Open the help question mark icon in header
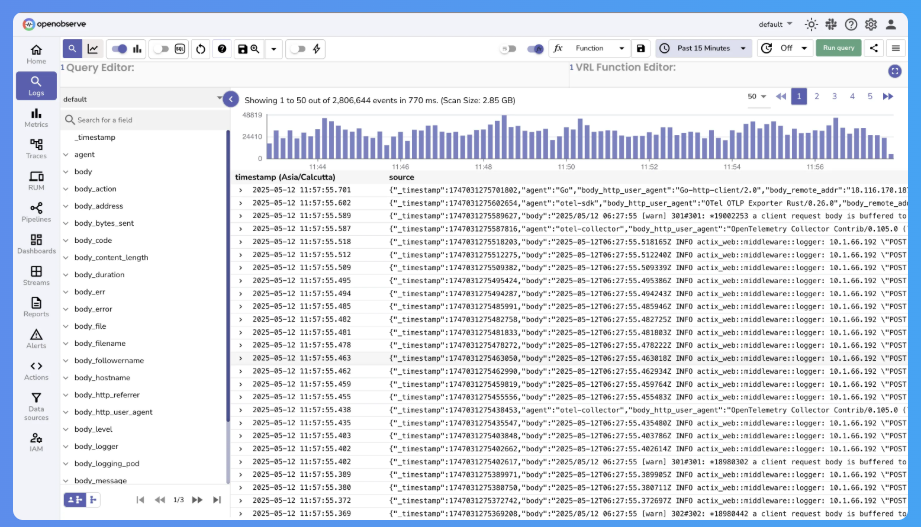Screen dimensions: 921x527 (851, 24)
